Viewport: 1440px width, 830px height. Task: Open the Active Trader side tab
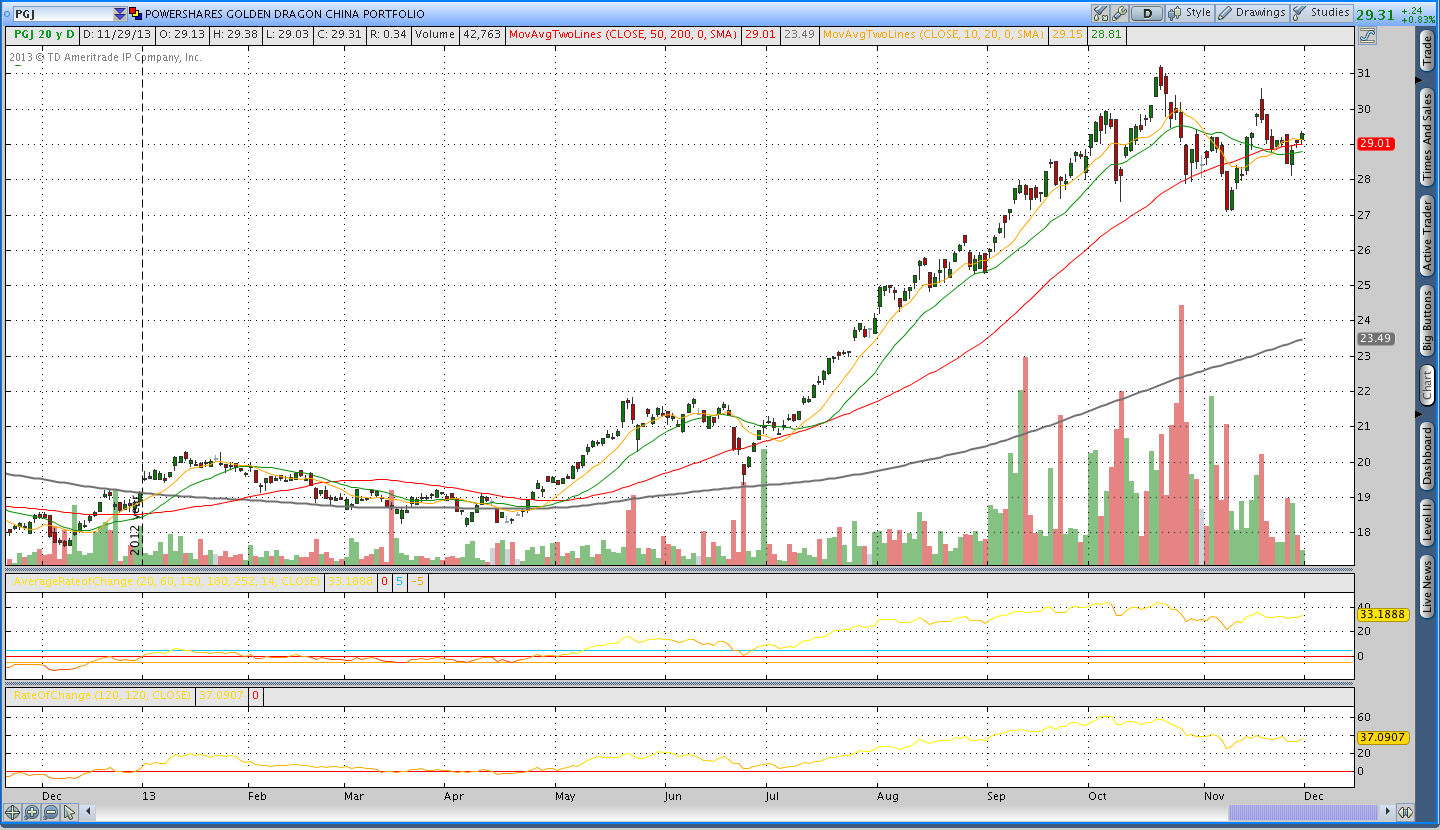click(1427, 236)
